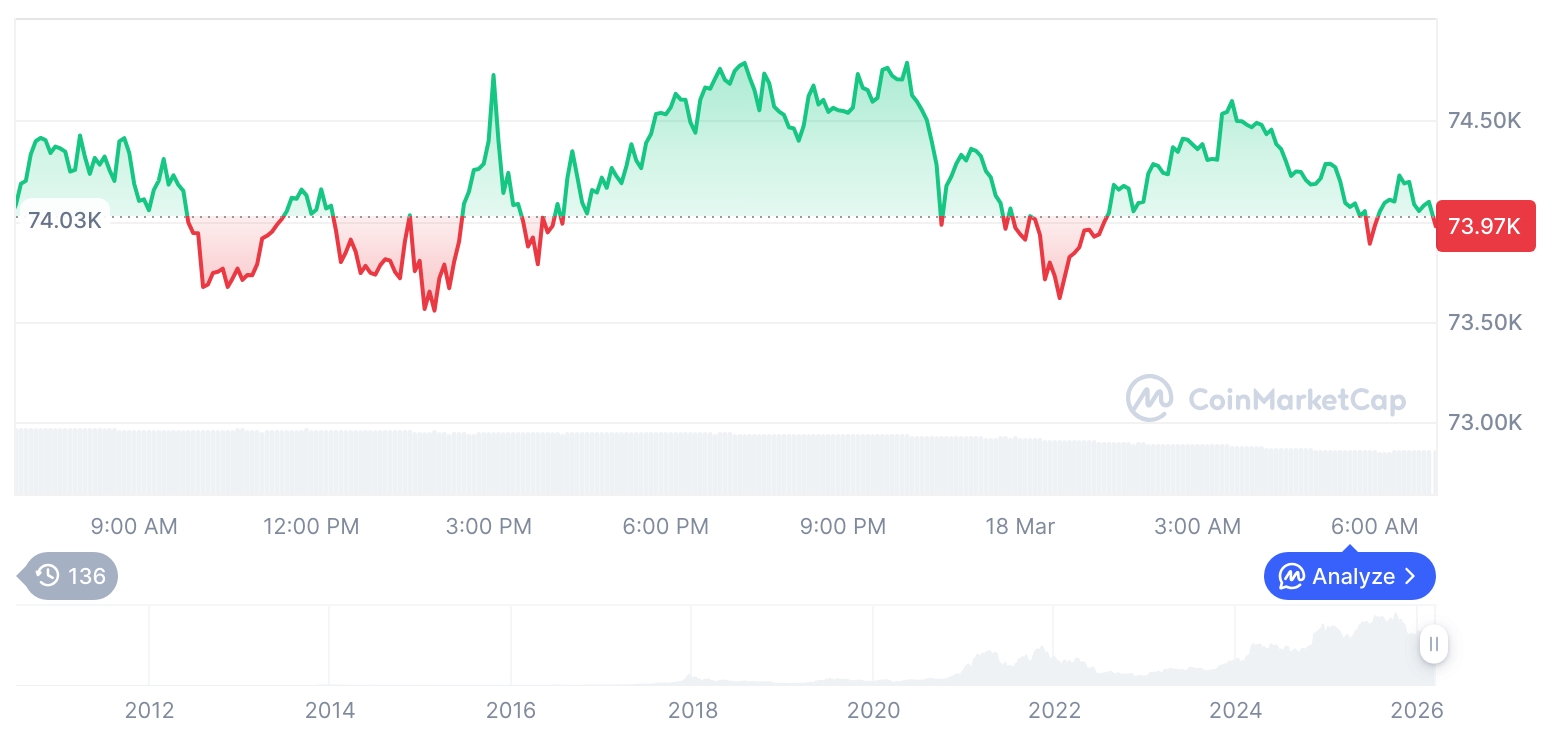Click the 74.50K price axis label
The width and height of the screenshot is (1566, 732).
pos(1484,121)
